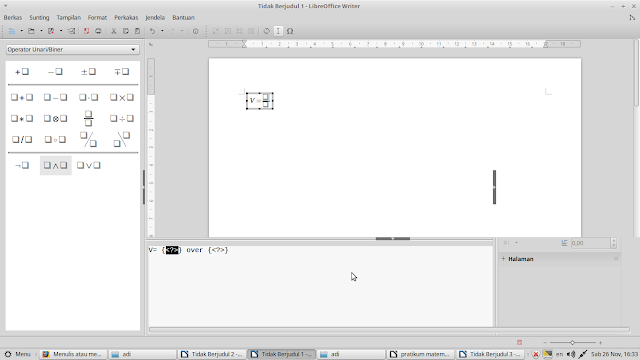Open the Operator Unari/Biner category dropdown
Viewport: 640px width, 360px height.
pyautogui.click(x=72, y=49)
